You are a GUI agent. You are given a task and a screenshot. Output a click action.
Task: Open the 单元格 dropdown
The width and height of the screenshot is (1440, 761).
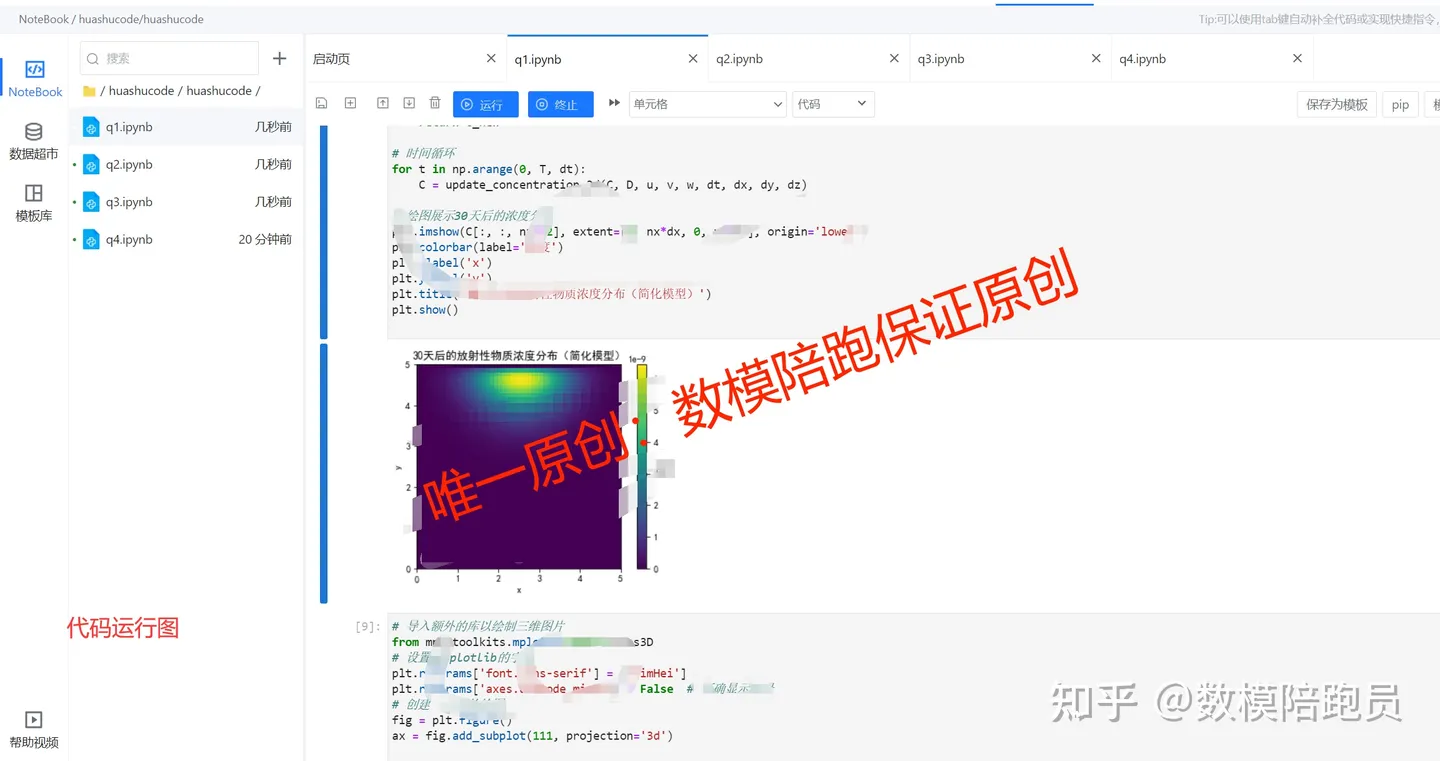pyautogui.click(x=708, y=104)
